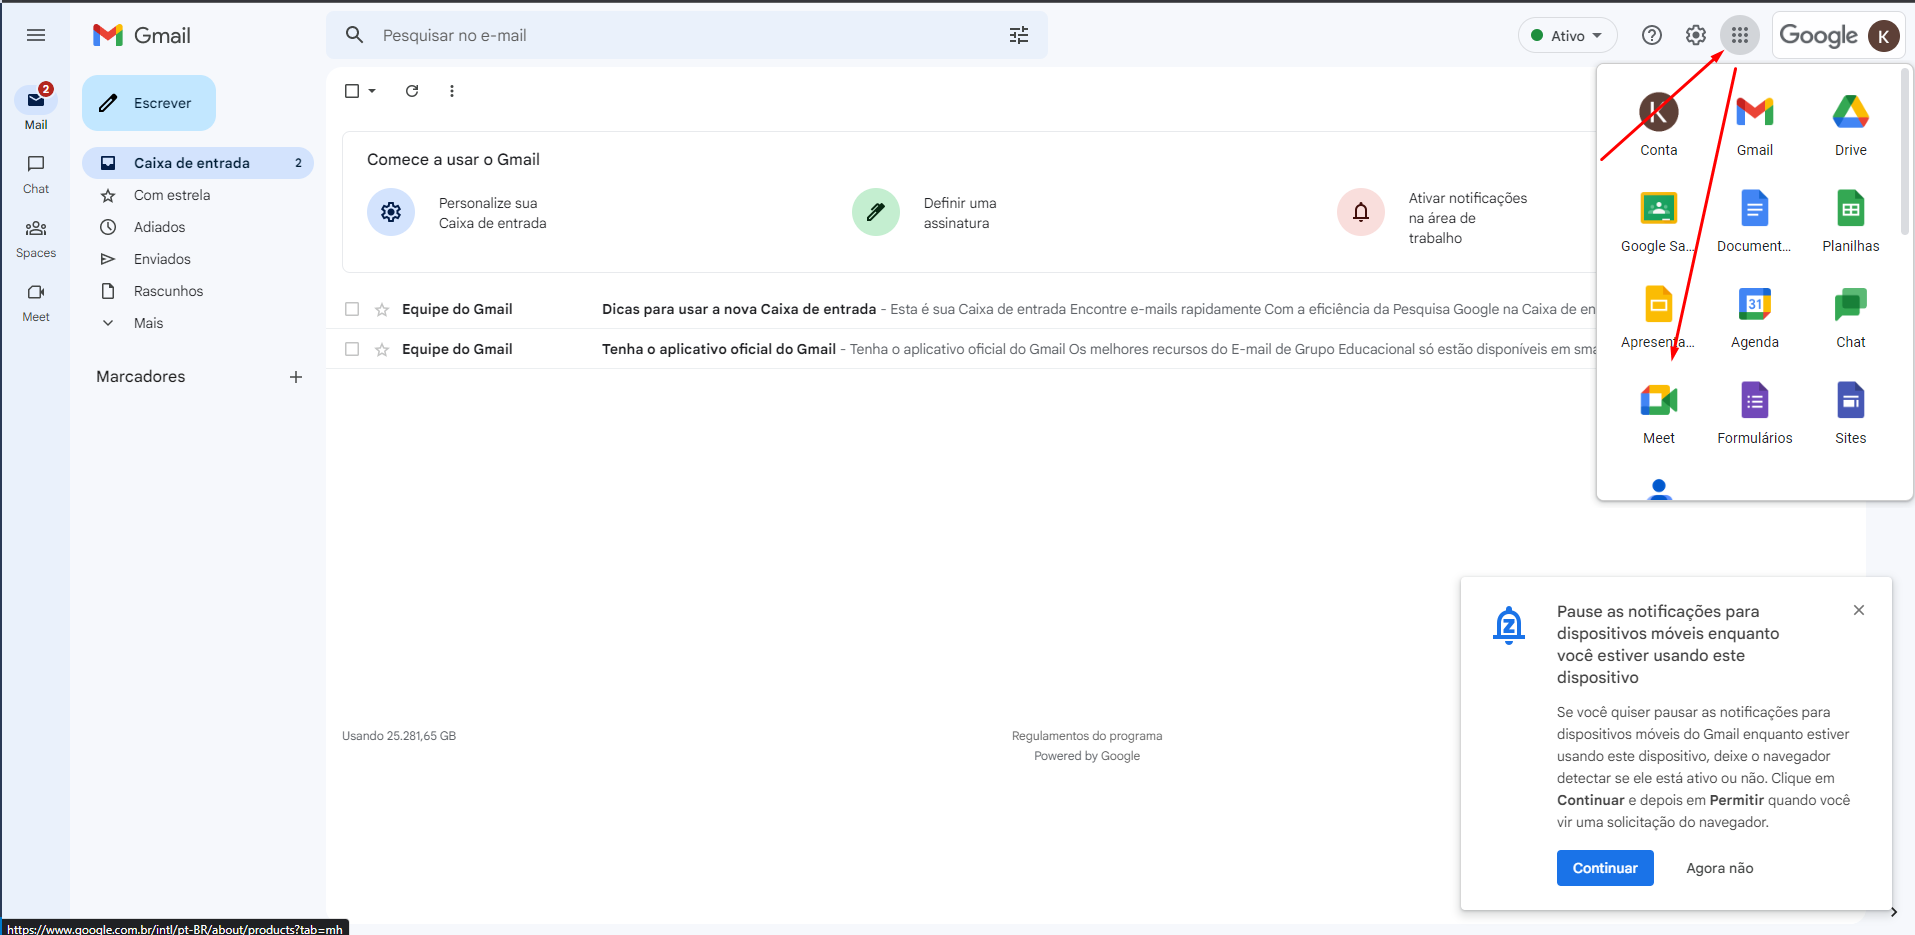
Task: Expand side panel arrow at bottom right
Action: 1894,912
